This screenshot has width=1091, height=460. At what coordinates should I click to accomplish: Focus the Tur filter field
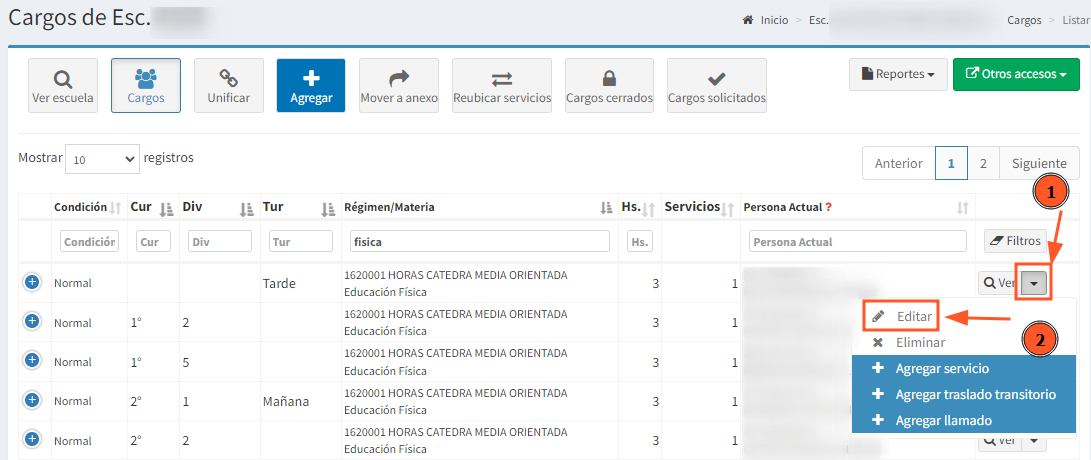tap(301, 241)
